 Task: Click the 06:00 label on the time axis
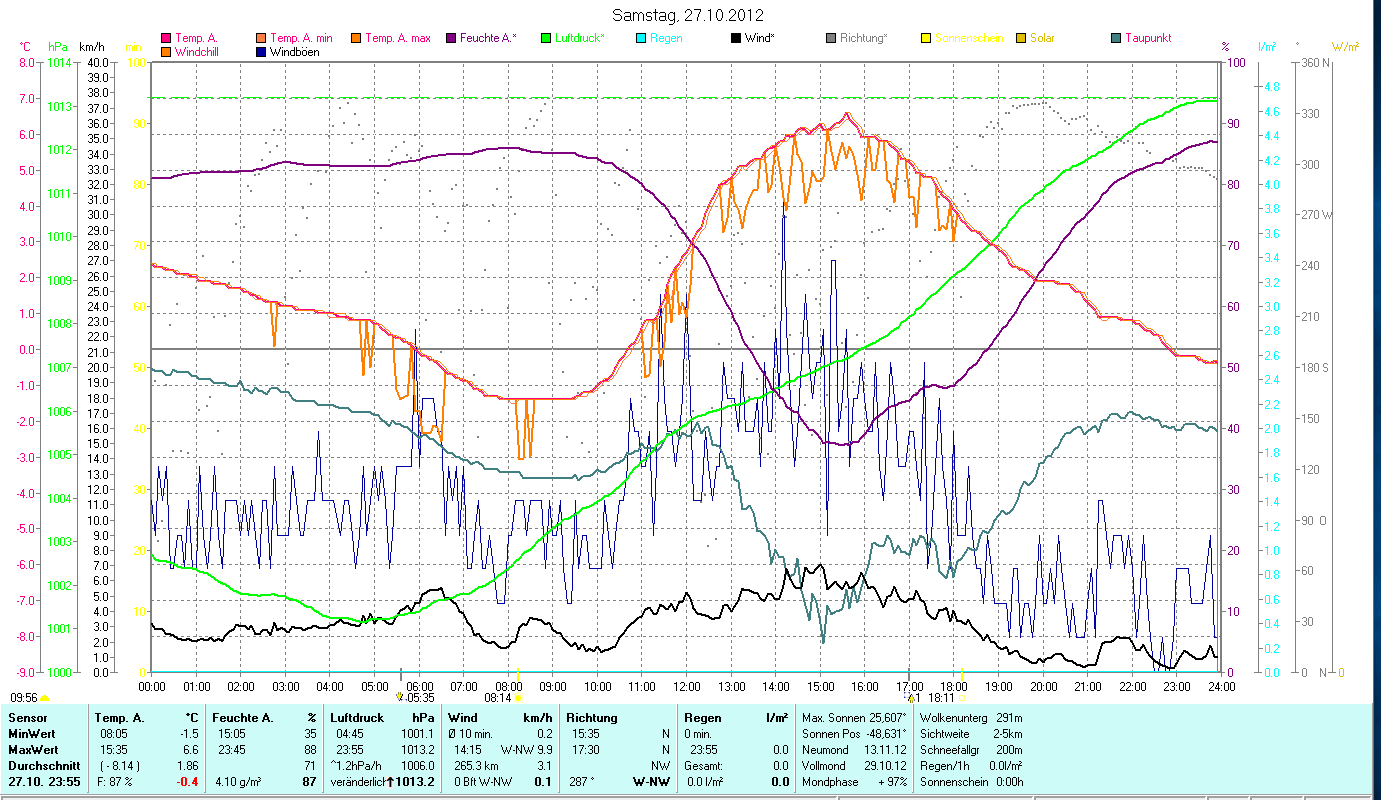click(419, 687)
